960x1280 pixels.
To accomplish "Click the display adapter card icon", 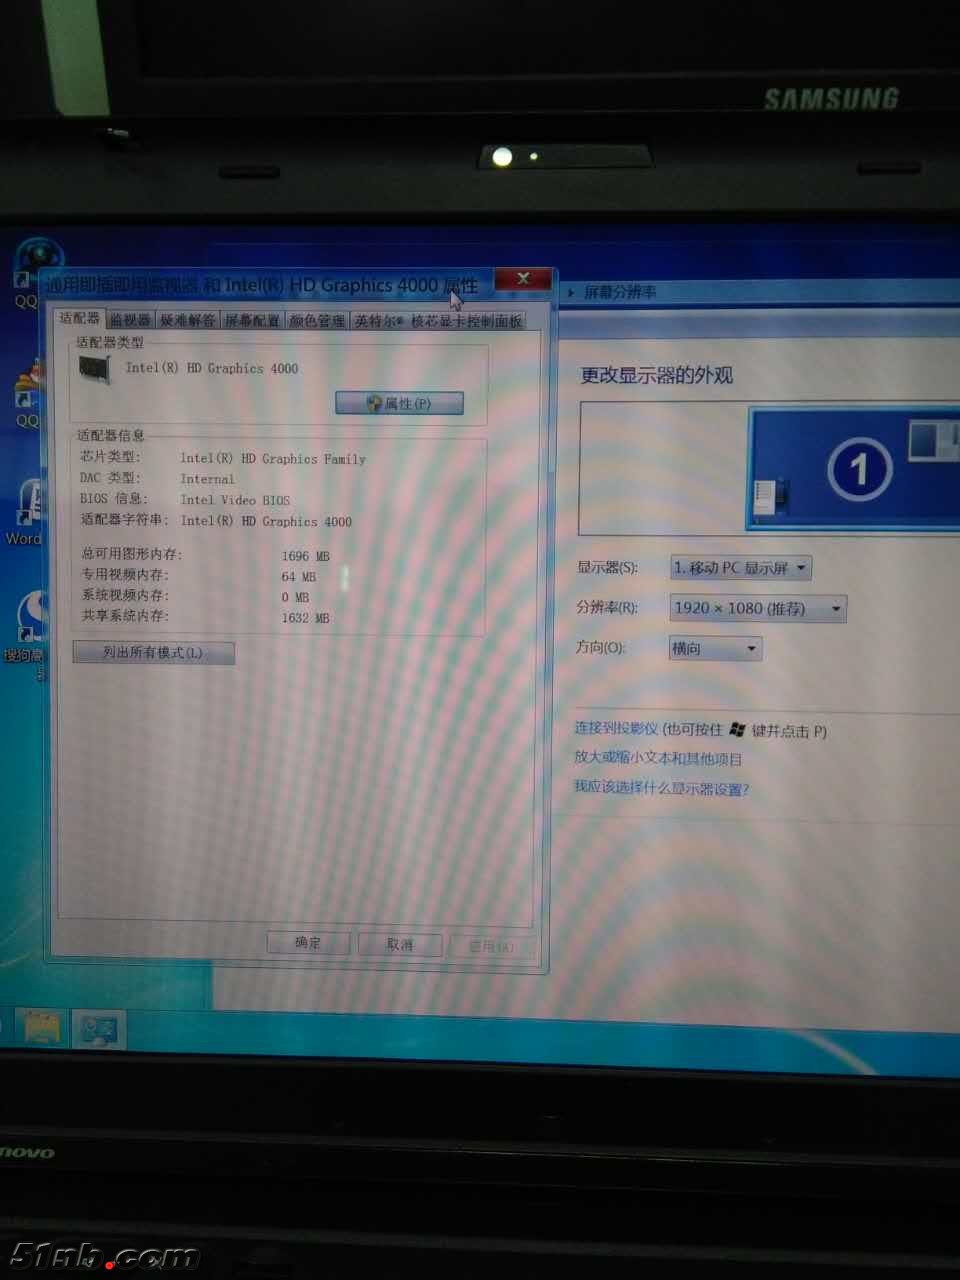I will (95, 369).
